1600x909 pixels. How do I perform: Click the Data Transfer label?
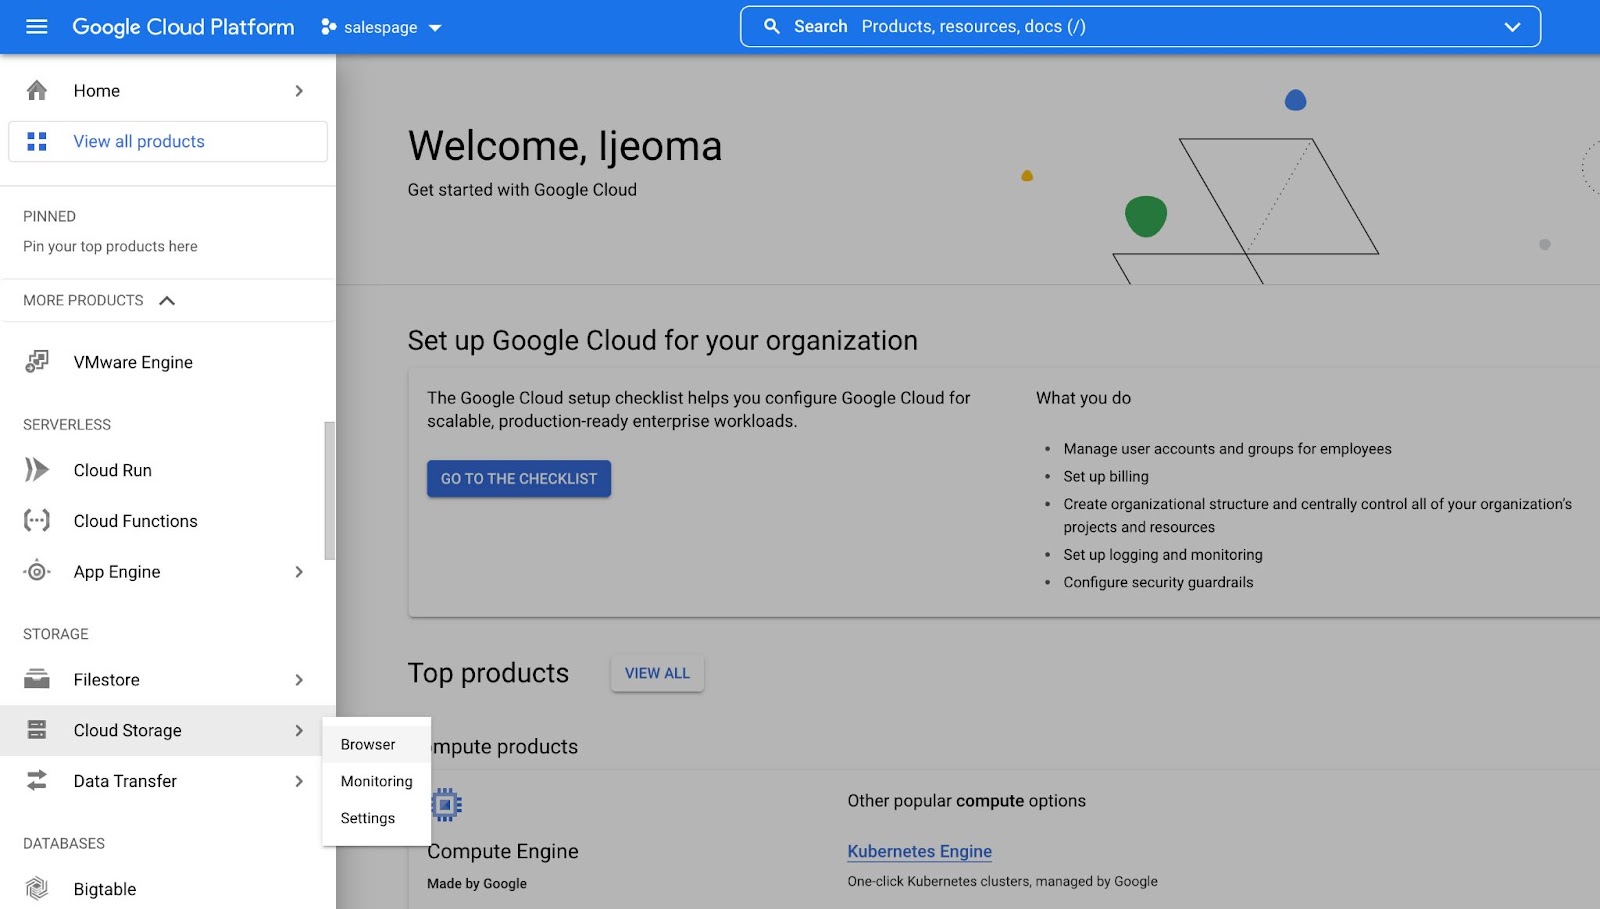(x=125, y=781)
